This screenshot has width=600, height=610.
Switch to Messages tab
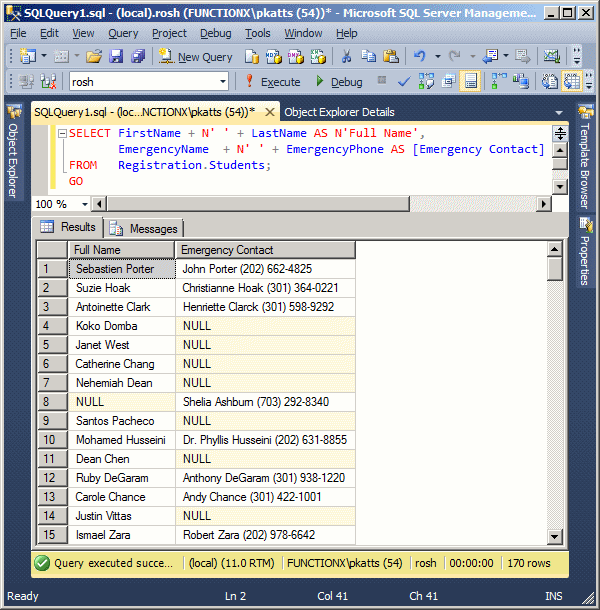pos(144,228)
